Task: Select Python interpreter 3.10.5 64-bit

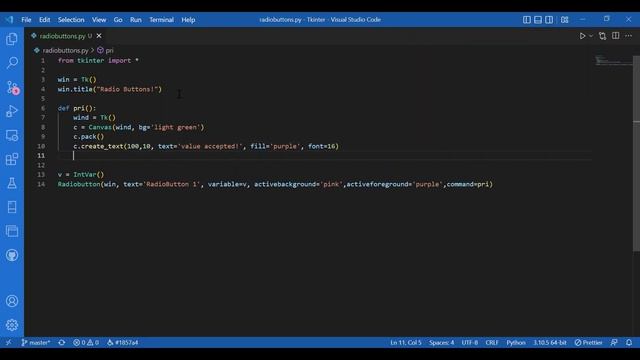Action: 550,342
